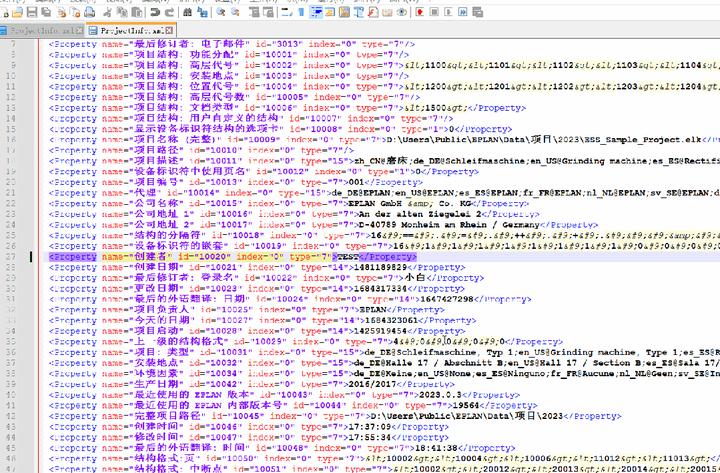This screenshot has height=473, width=720.
Task: Click the time value '17:55:34'
Action: click(368, 438)
